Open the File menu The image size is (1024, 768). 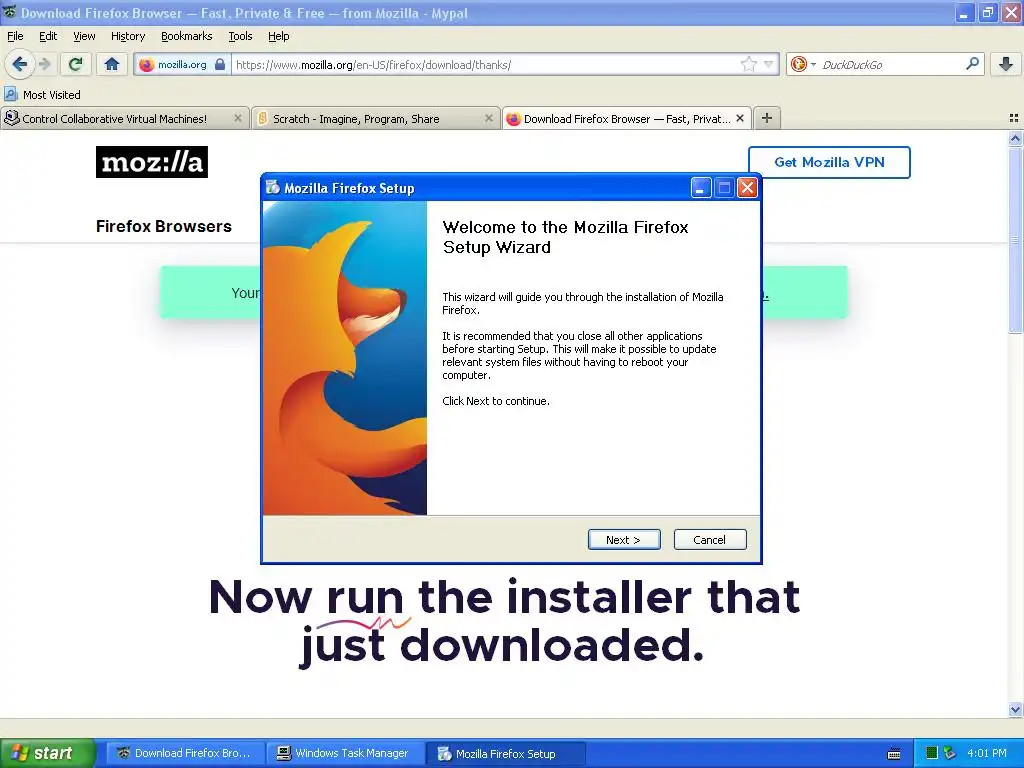point(15,36)
